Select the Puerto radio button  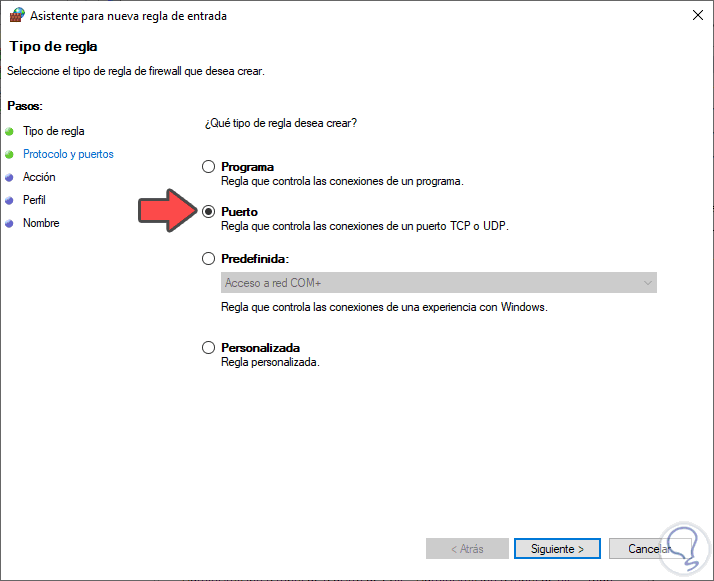[208, 212]
